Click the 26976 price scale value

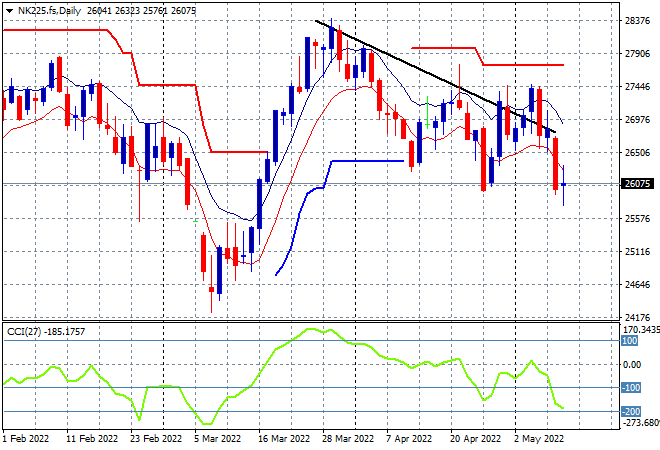(637, 120)
